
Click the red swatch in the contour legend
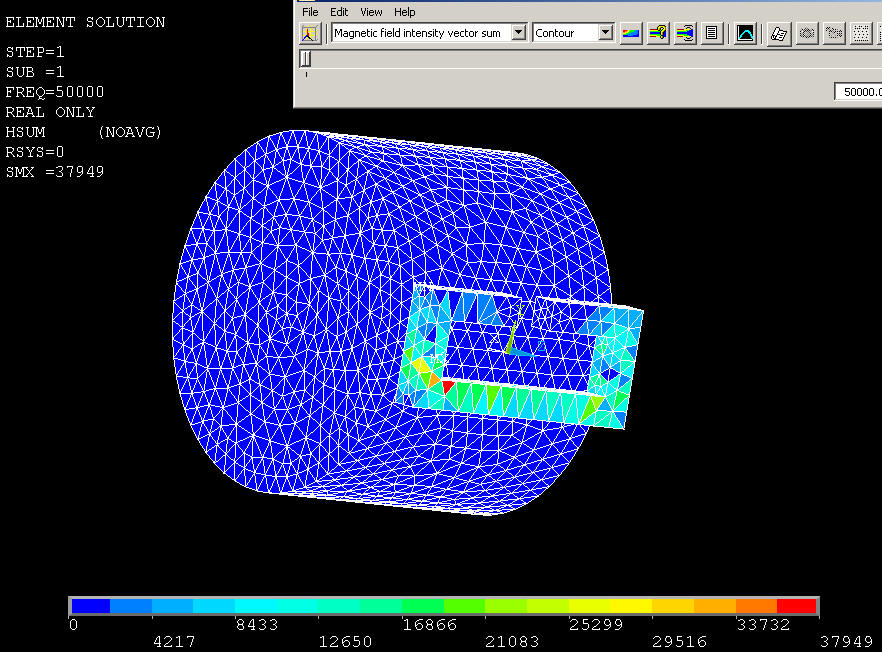797,606
